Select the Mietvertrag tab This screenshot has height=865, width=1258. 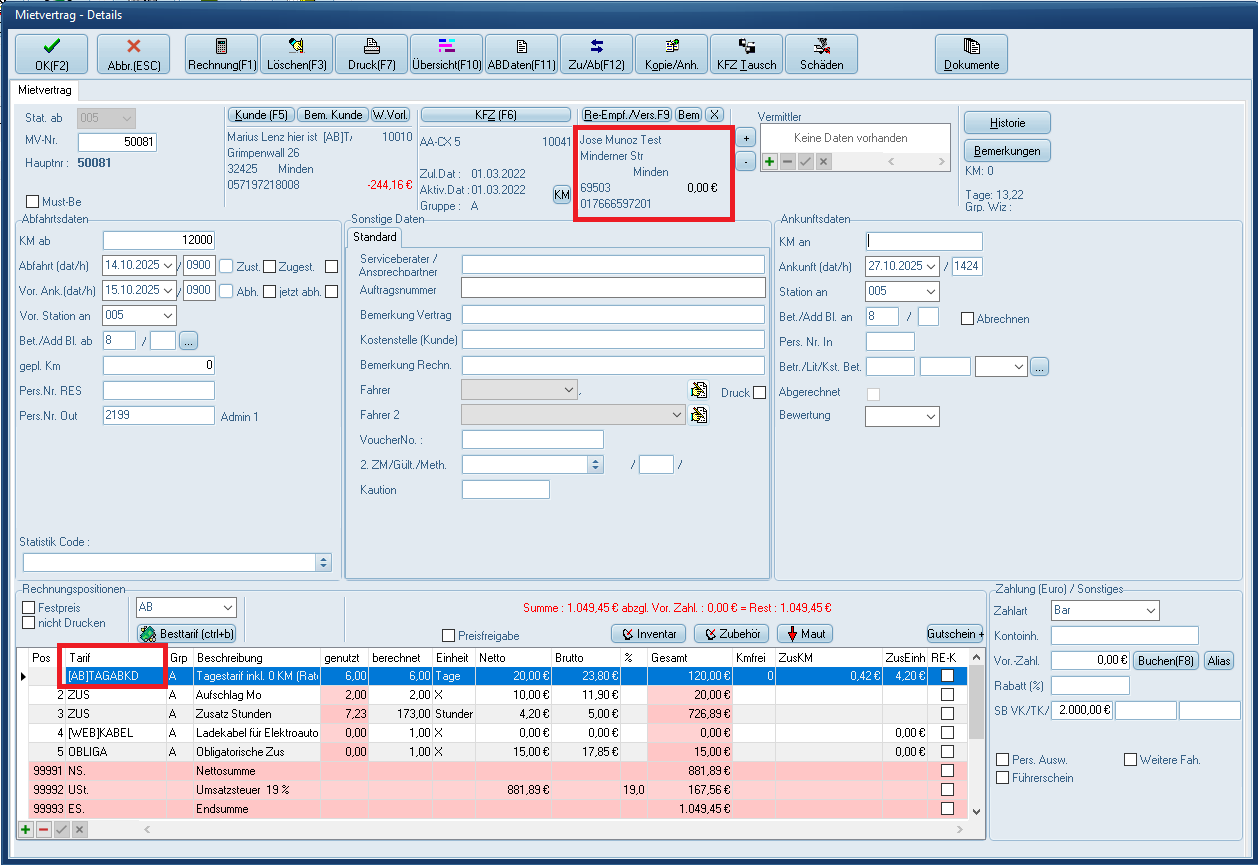point(48,90)
